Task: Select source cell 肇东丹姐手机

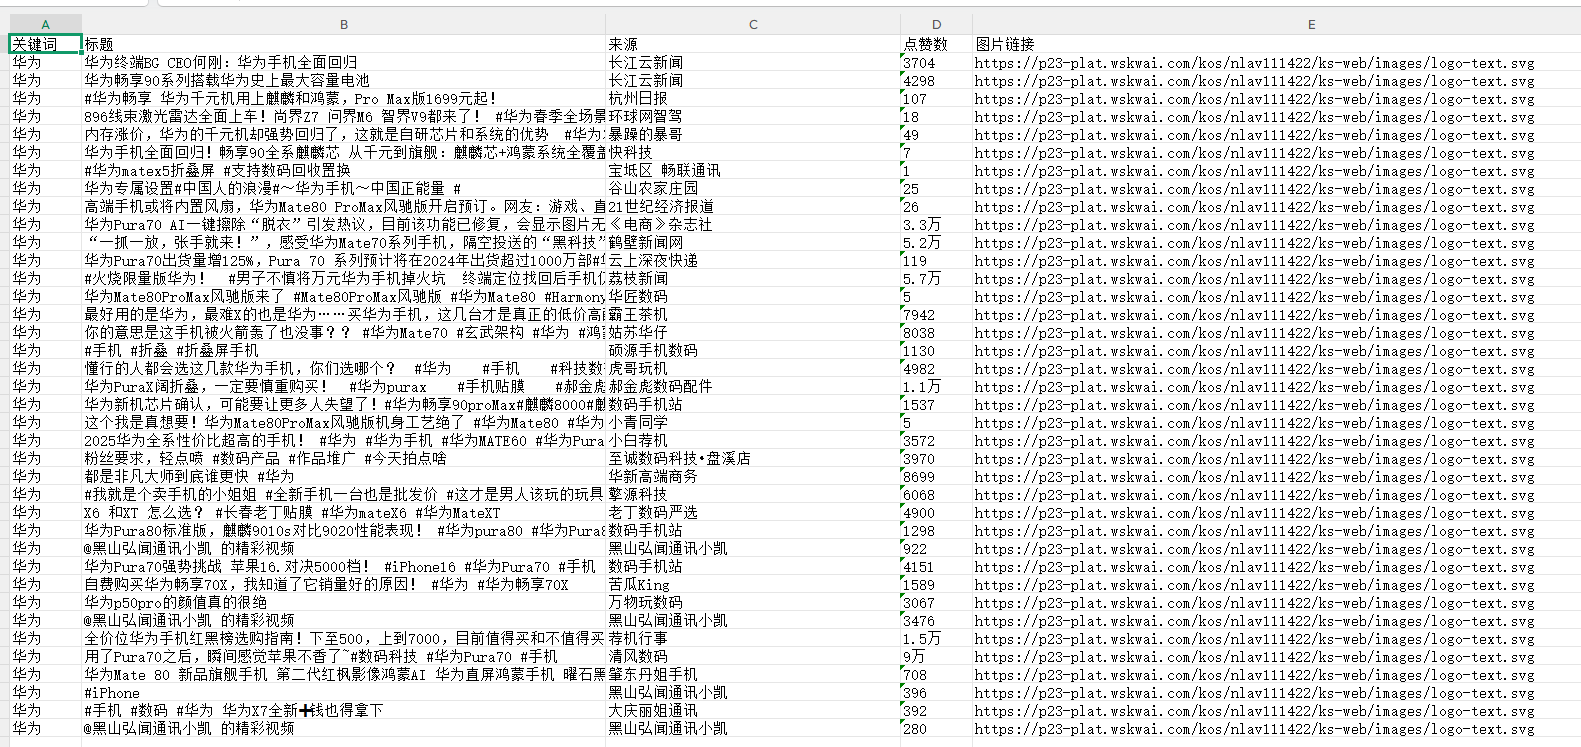Action: point(753,674)
